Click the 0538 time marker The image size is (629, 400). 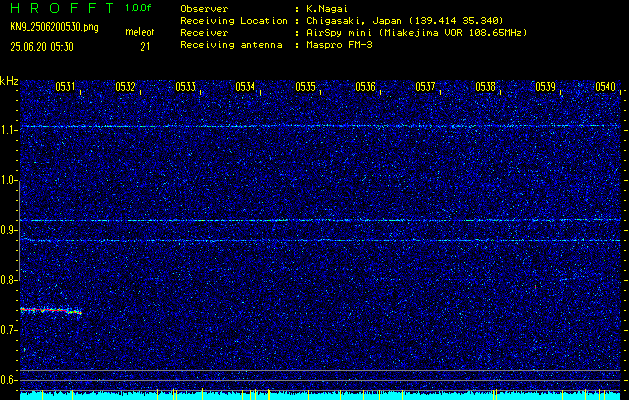point(485,87)
